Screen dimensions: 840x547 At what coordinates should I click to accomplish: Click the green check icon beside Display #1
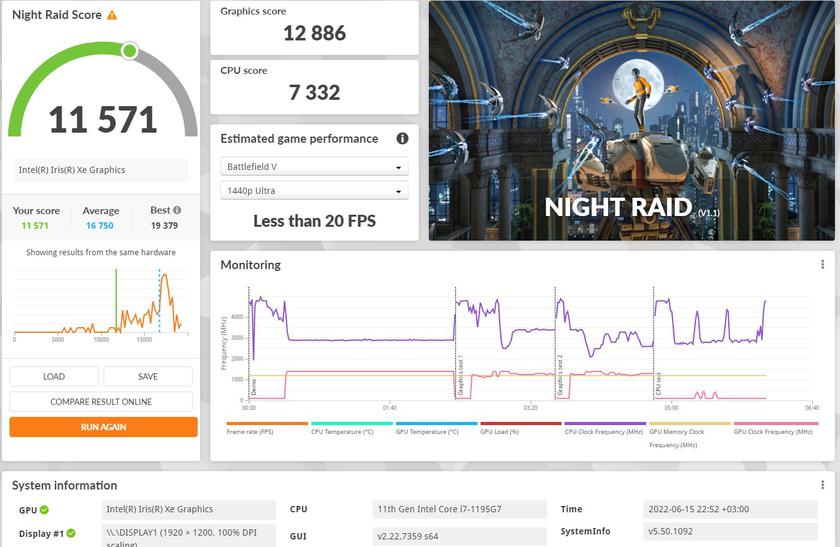(72, 532)
